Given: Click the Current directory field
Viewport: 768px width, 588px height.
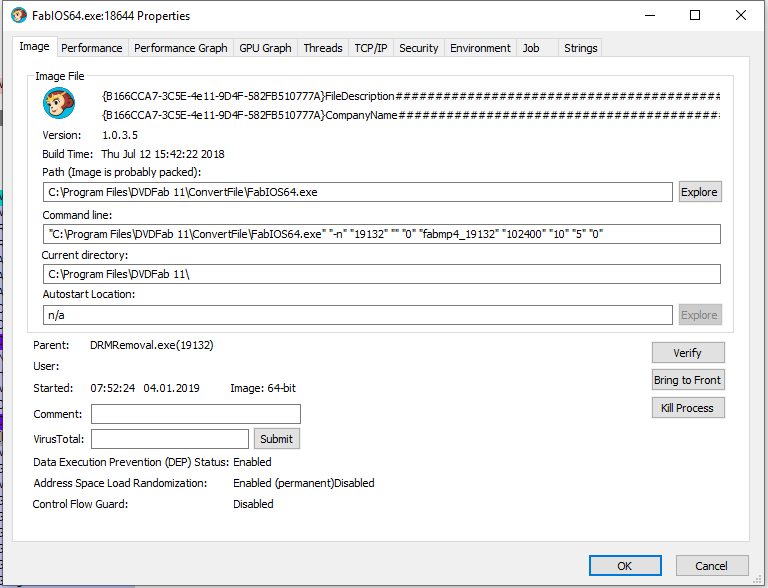Looking at the screenshot, I should (381, 274).
